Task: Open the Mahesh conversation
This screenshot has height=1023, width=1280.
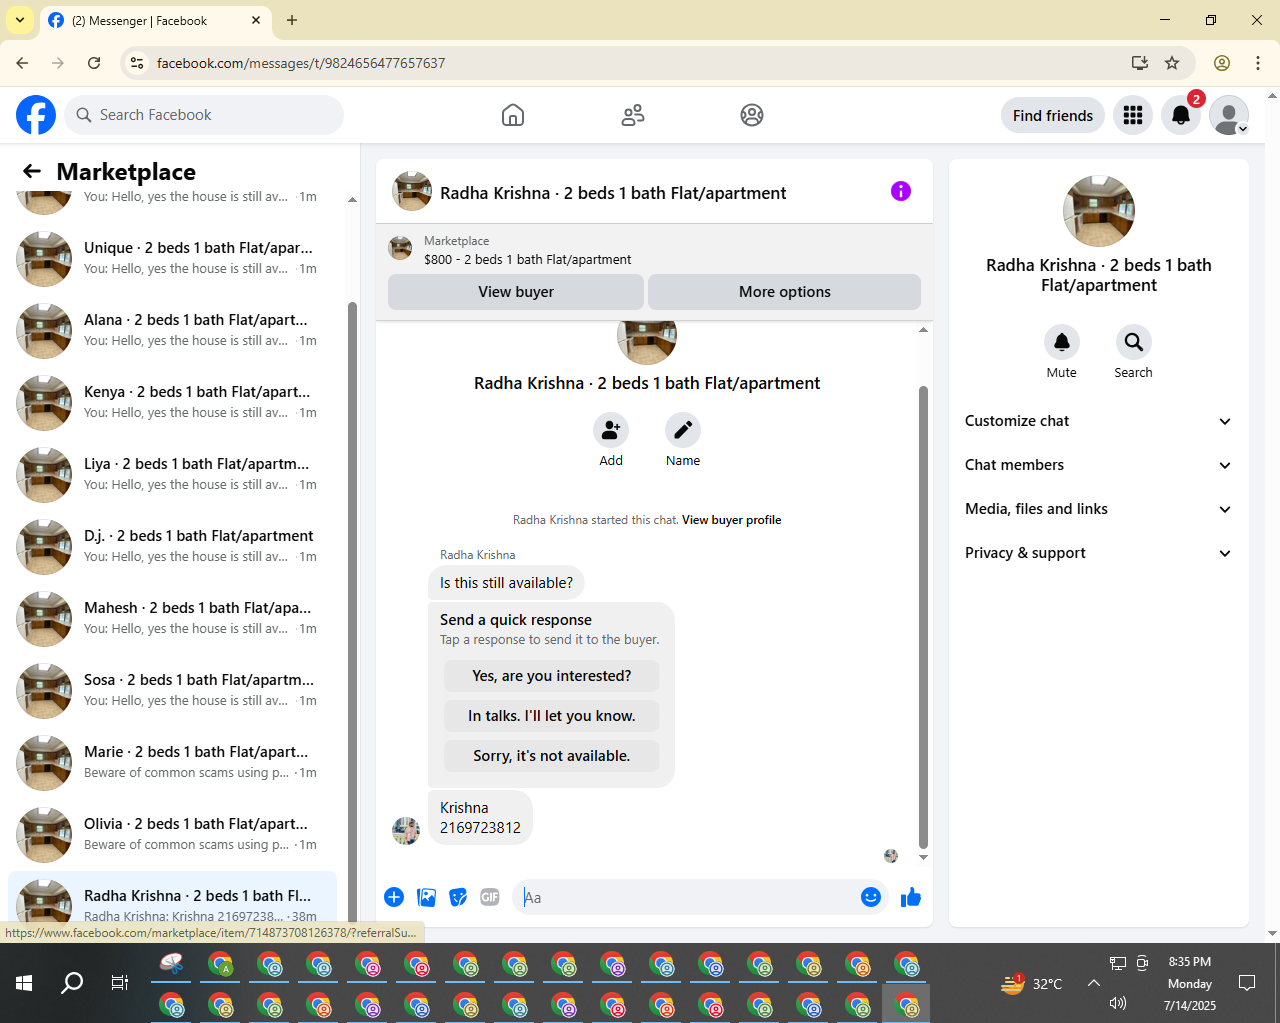Action: (x=172, y=619)
